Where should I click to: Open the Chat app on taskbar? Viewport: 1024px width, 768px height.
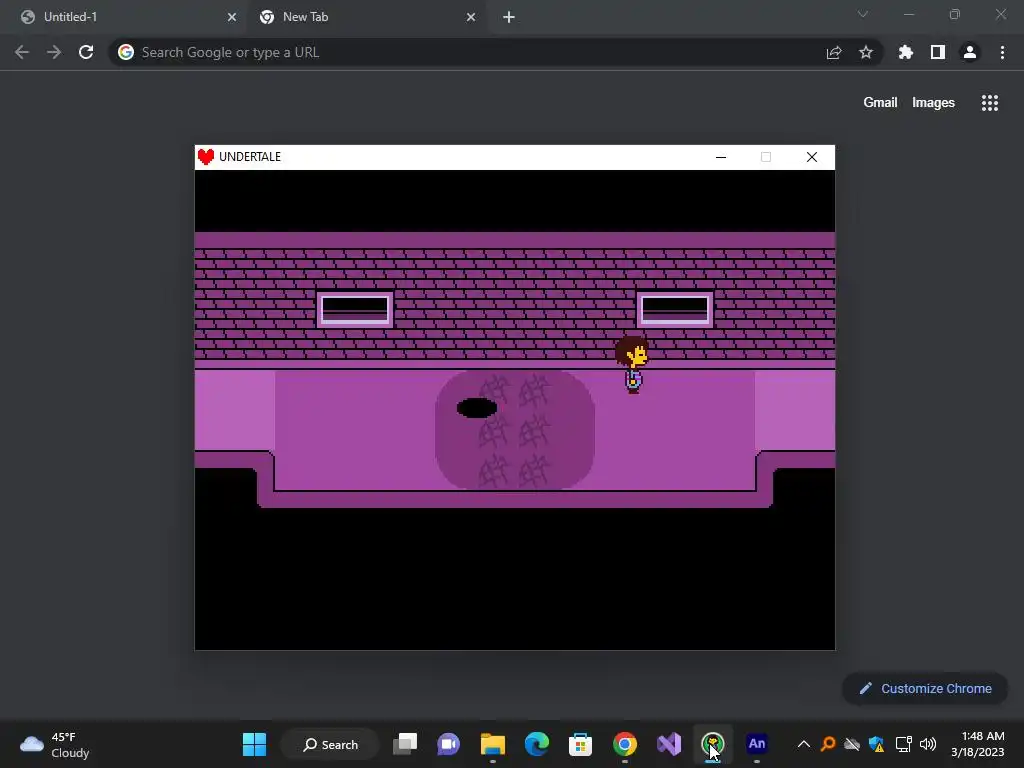point(449,744)
